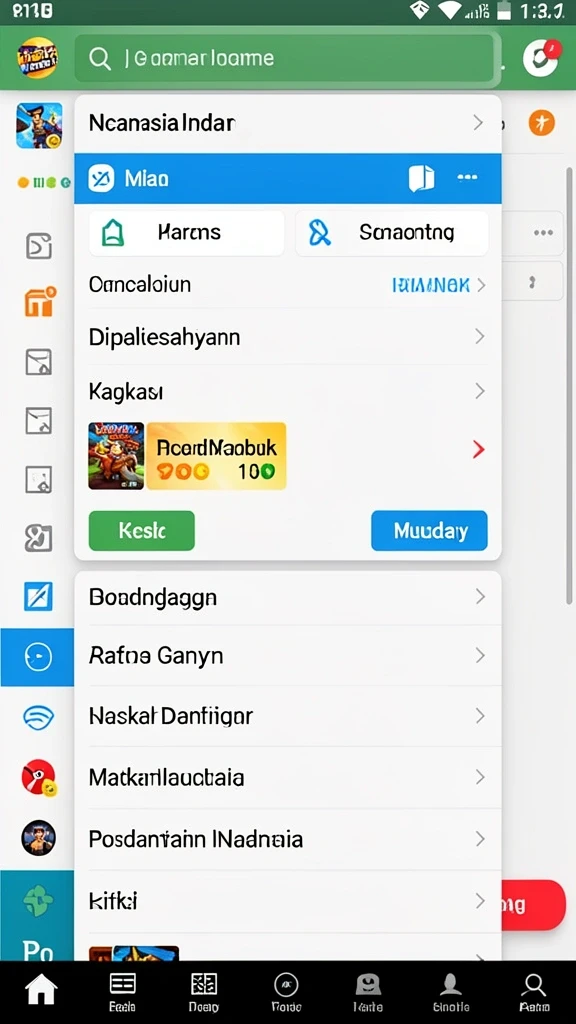Expand chevron on Rafna Ganyn row
576x1024 pixels.
pos(480,655)
